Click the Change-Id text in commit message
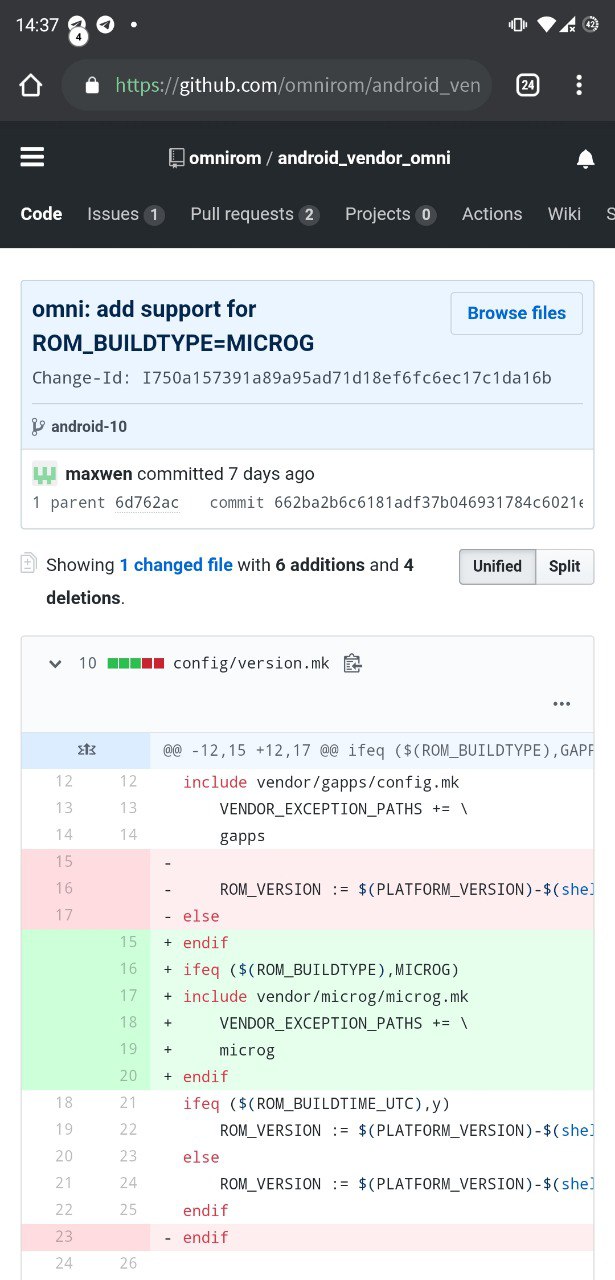615x1280 pixels. pos(292,378)
